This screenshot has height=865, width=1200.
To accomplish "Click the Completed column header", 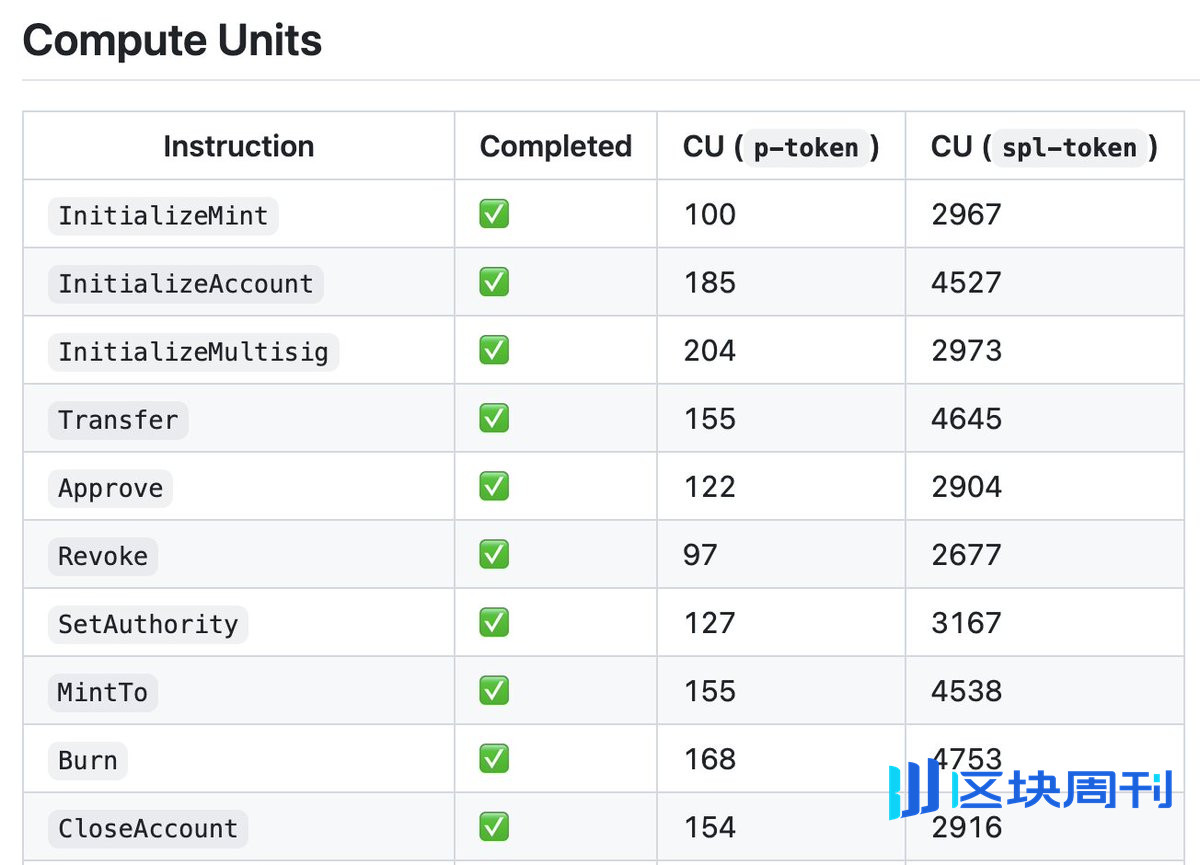I will pyautogui.click(x=555, y=147).
